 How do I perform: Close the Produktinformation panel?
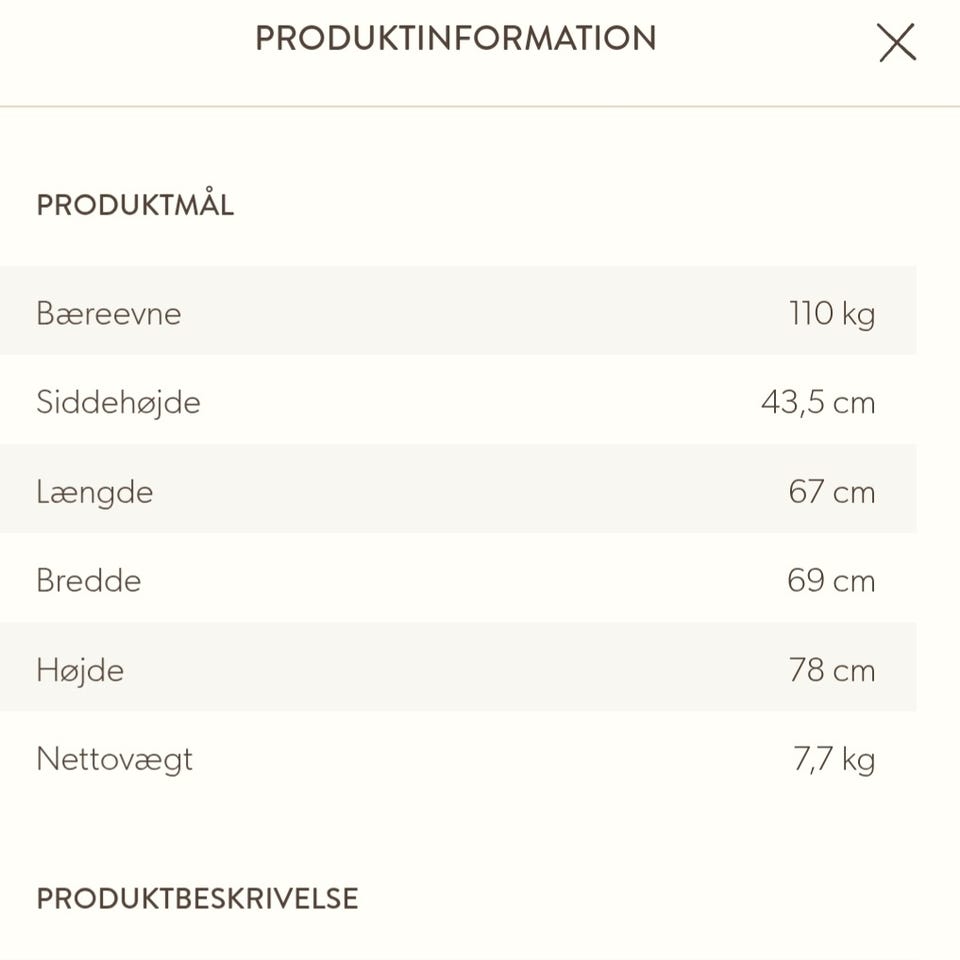[896, 43]
